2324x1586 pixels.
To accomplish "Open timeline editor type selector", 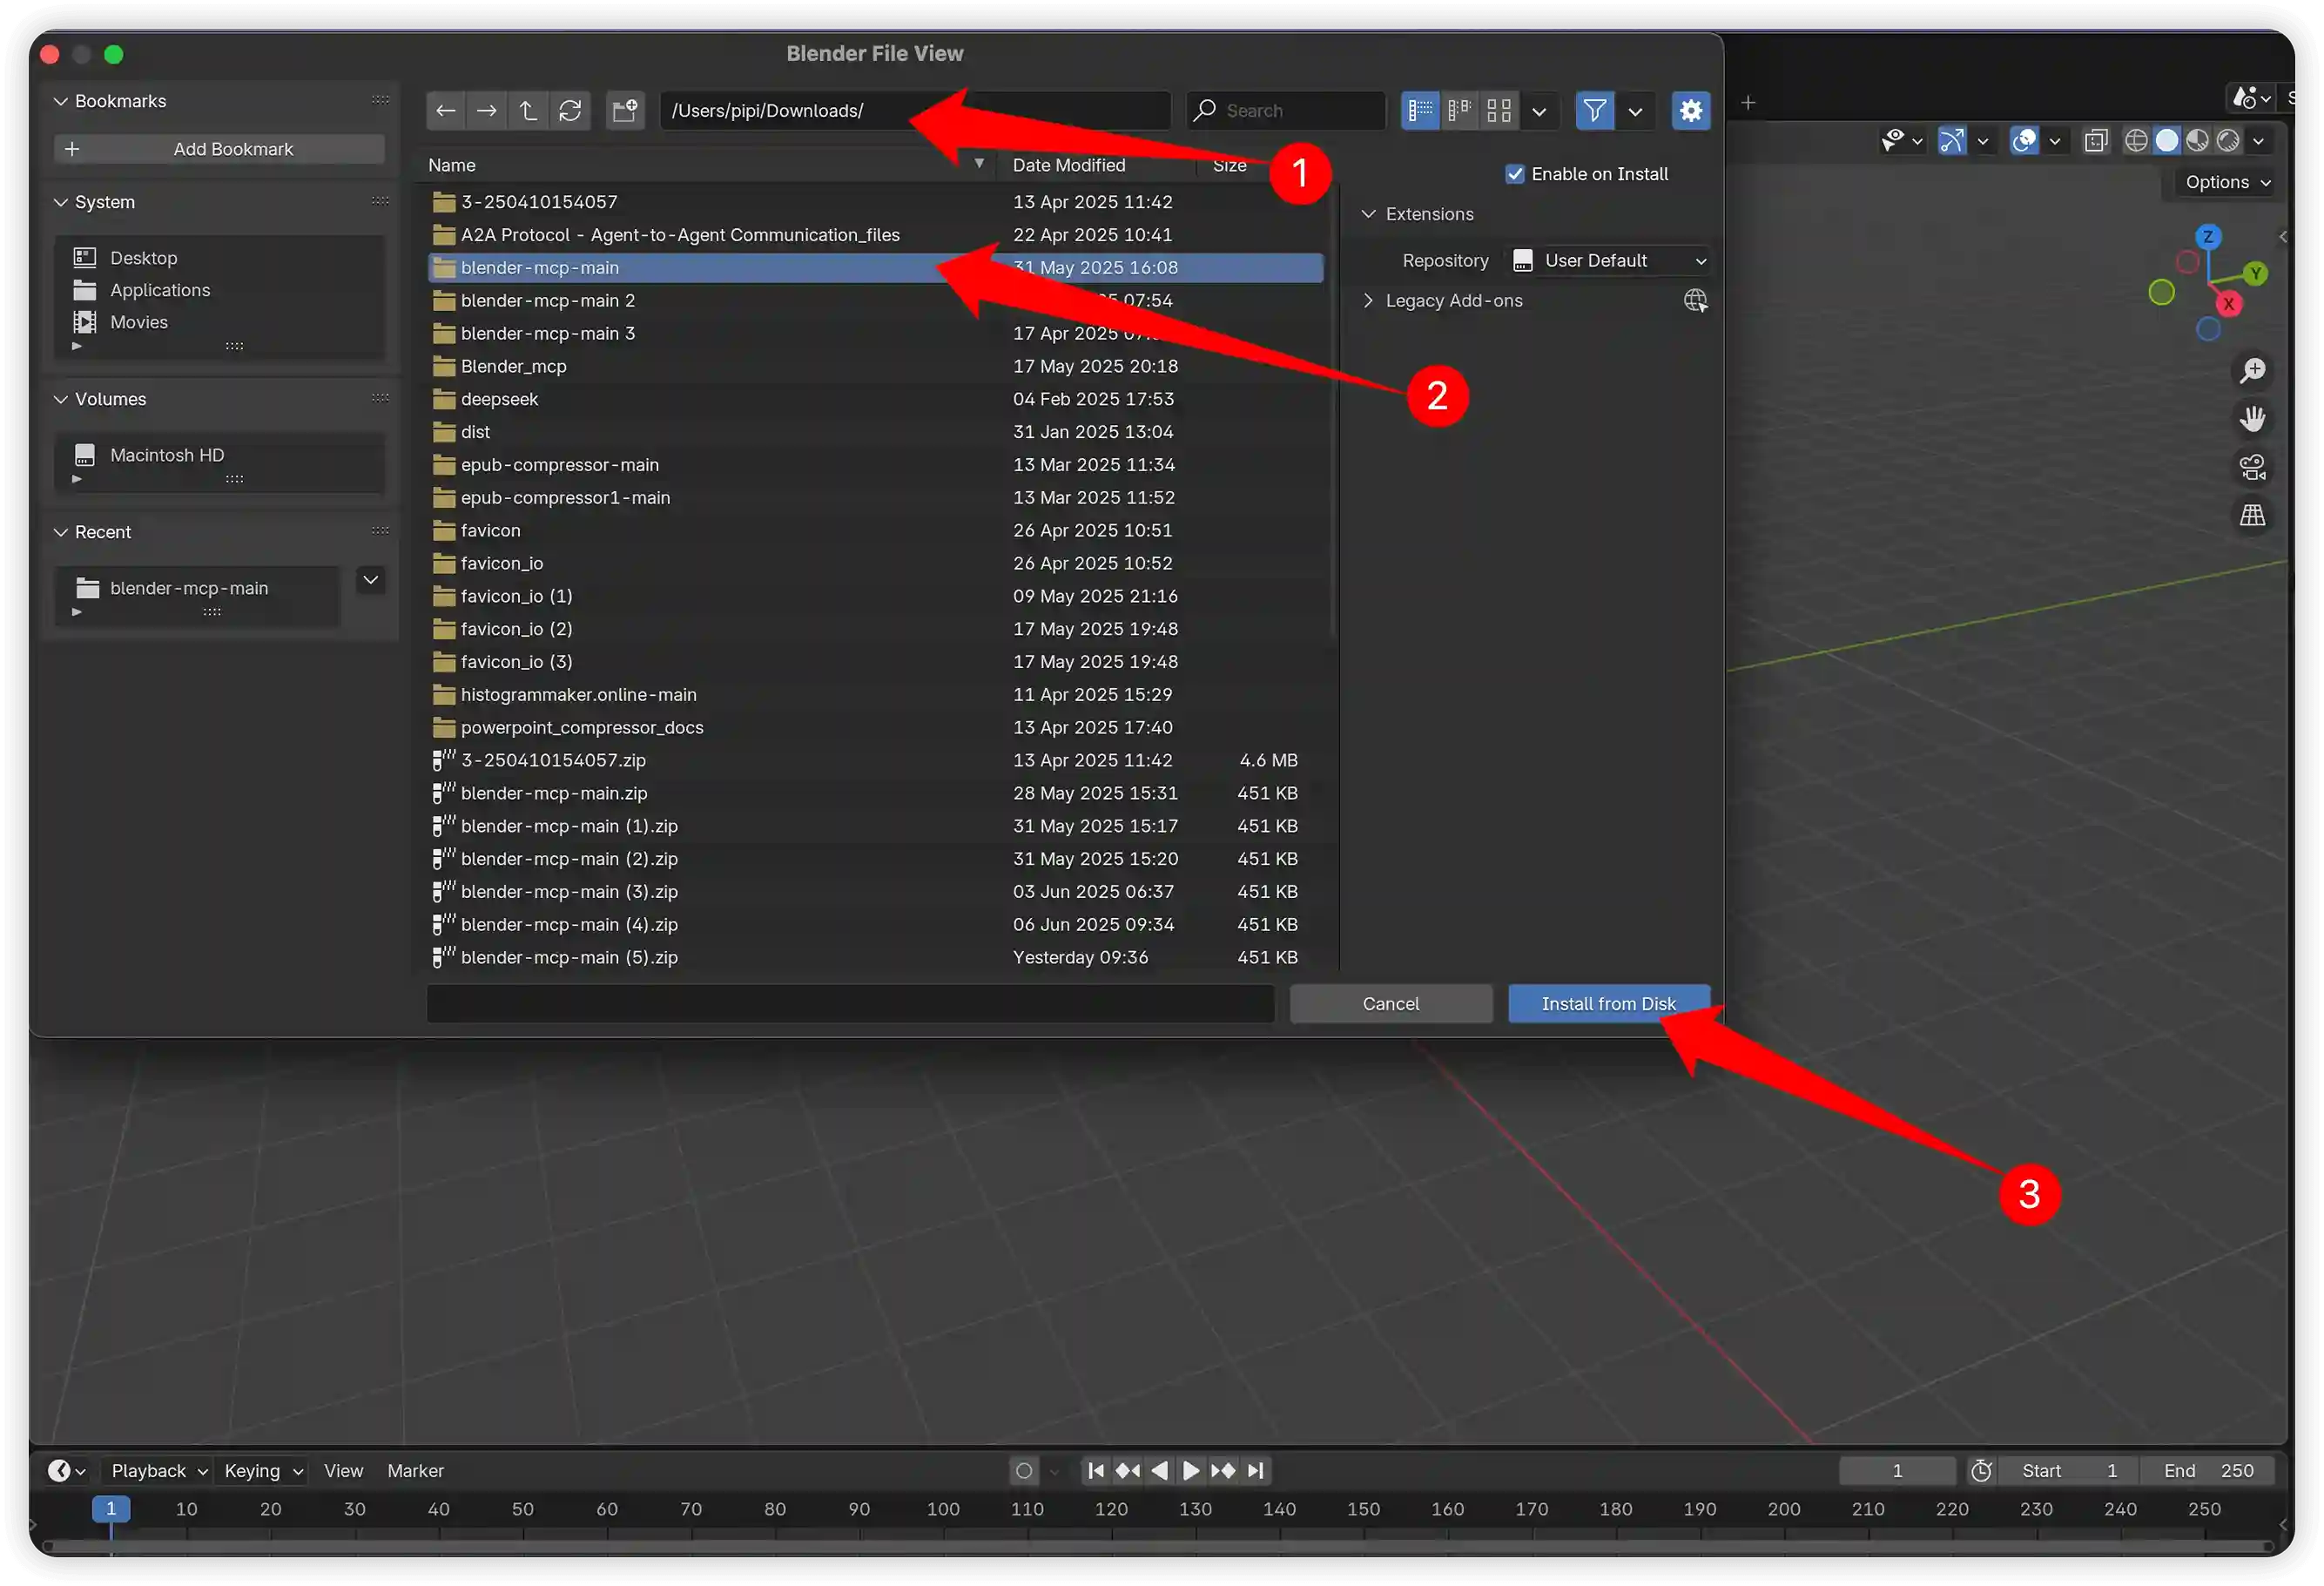I will point(67,1471).
